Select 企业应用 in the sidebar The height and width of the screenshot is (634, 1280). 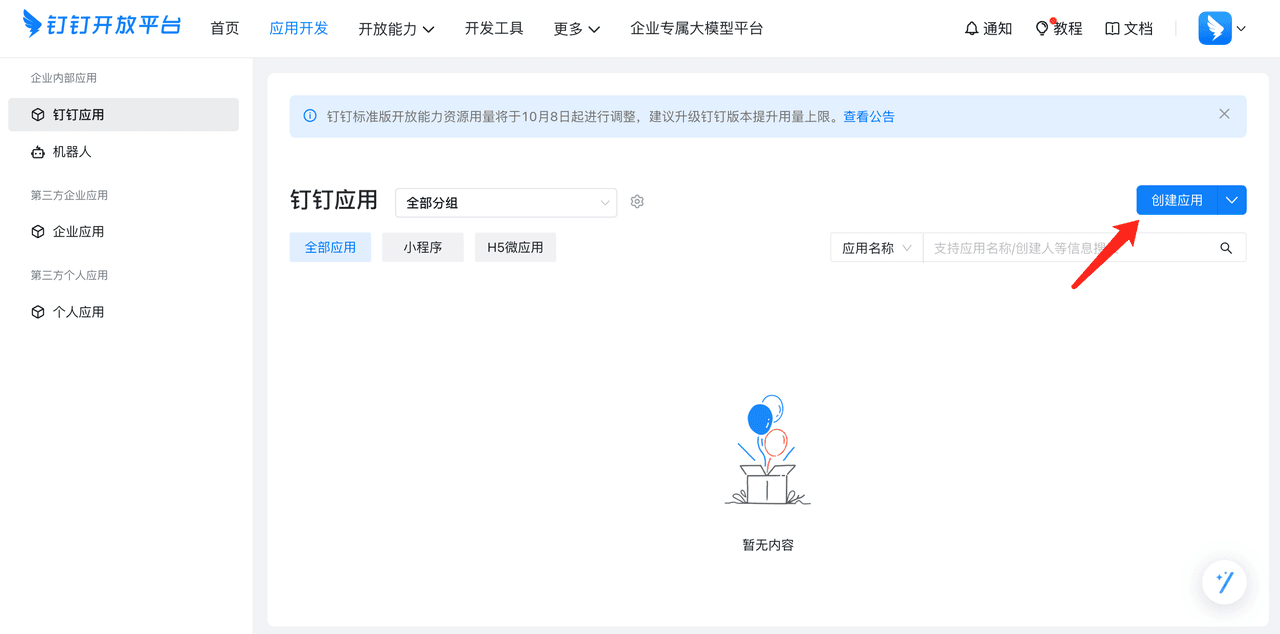(x=123, y=232)
